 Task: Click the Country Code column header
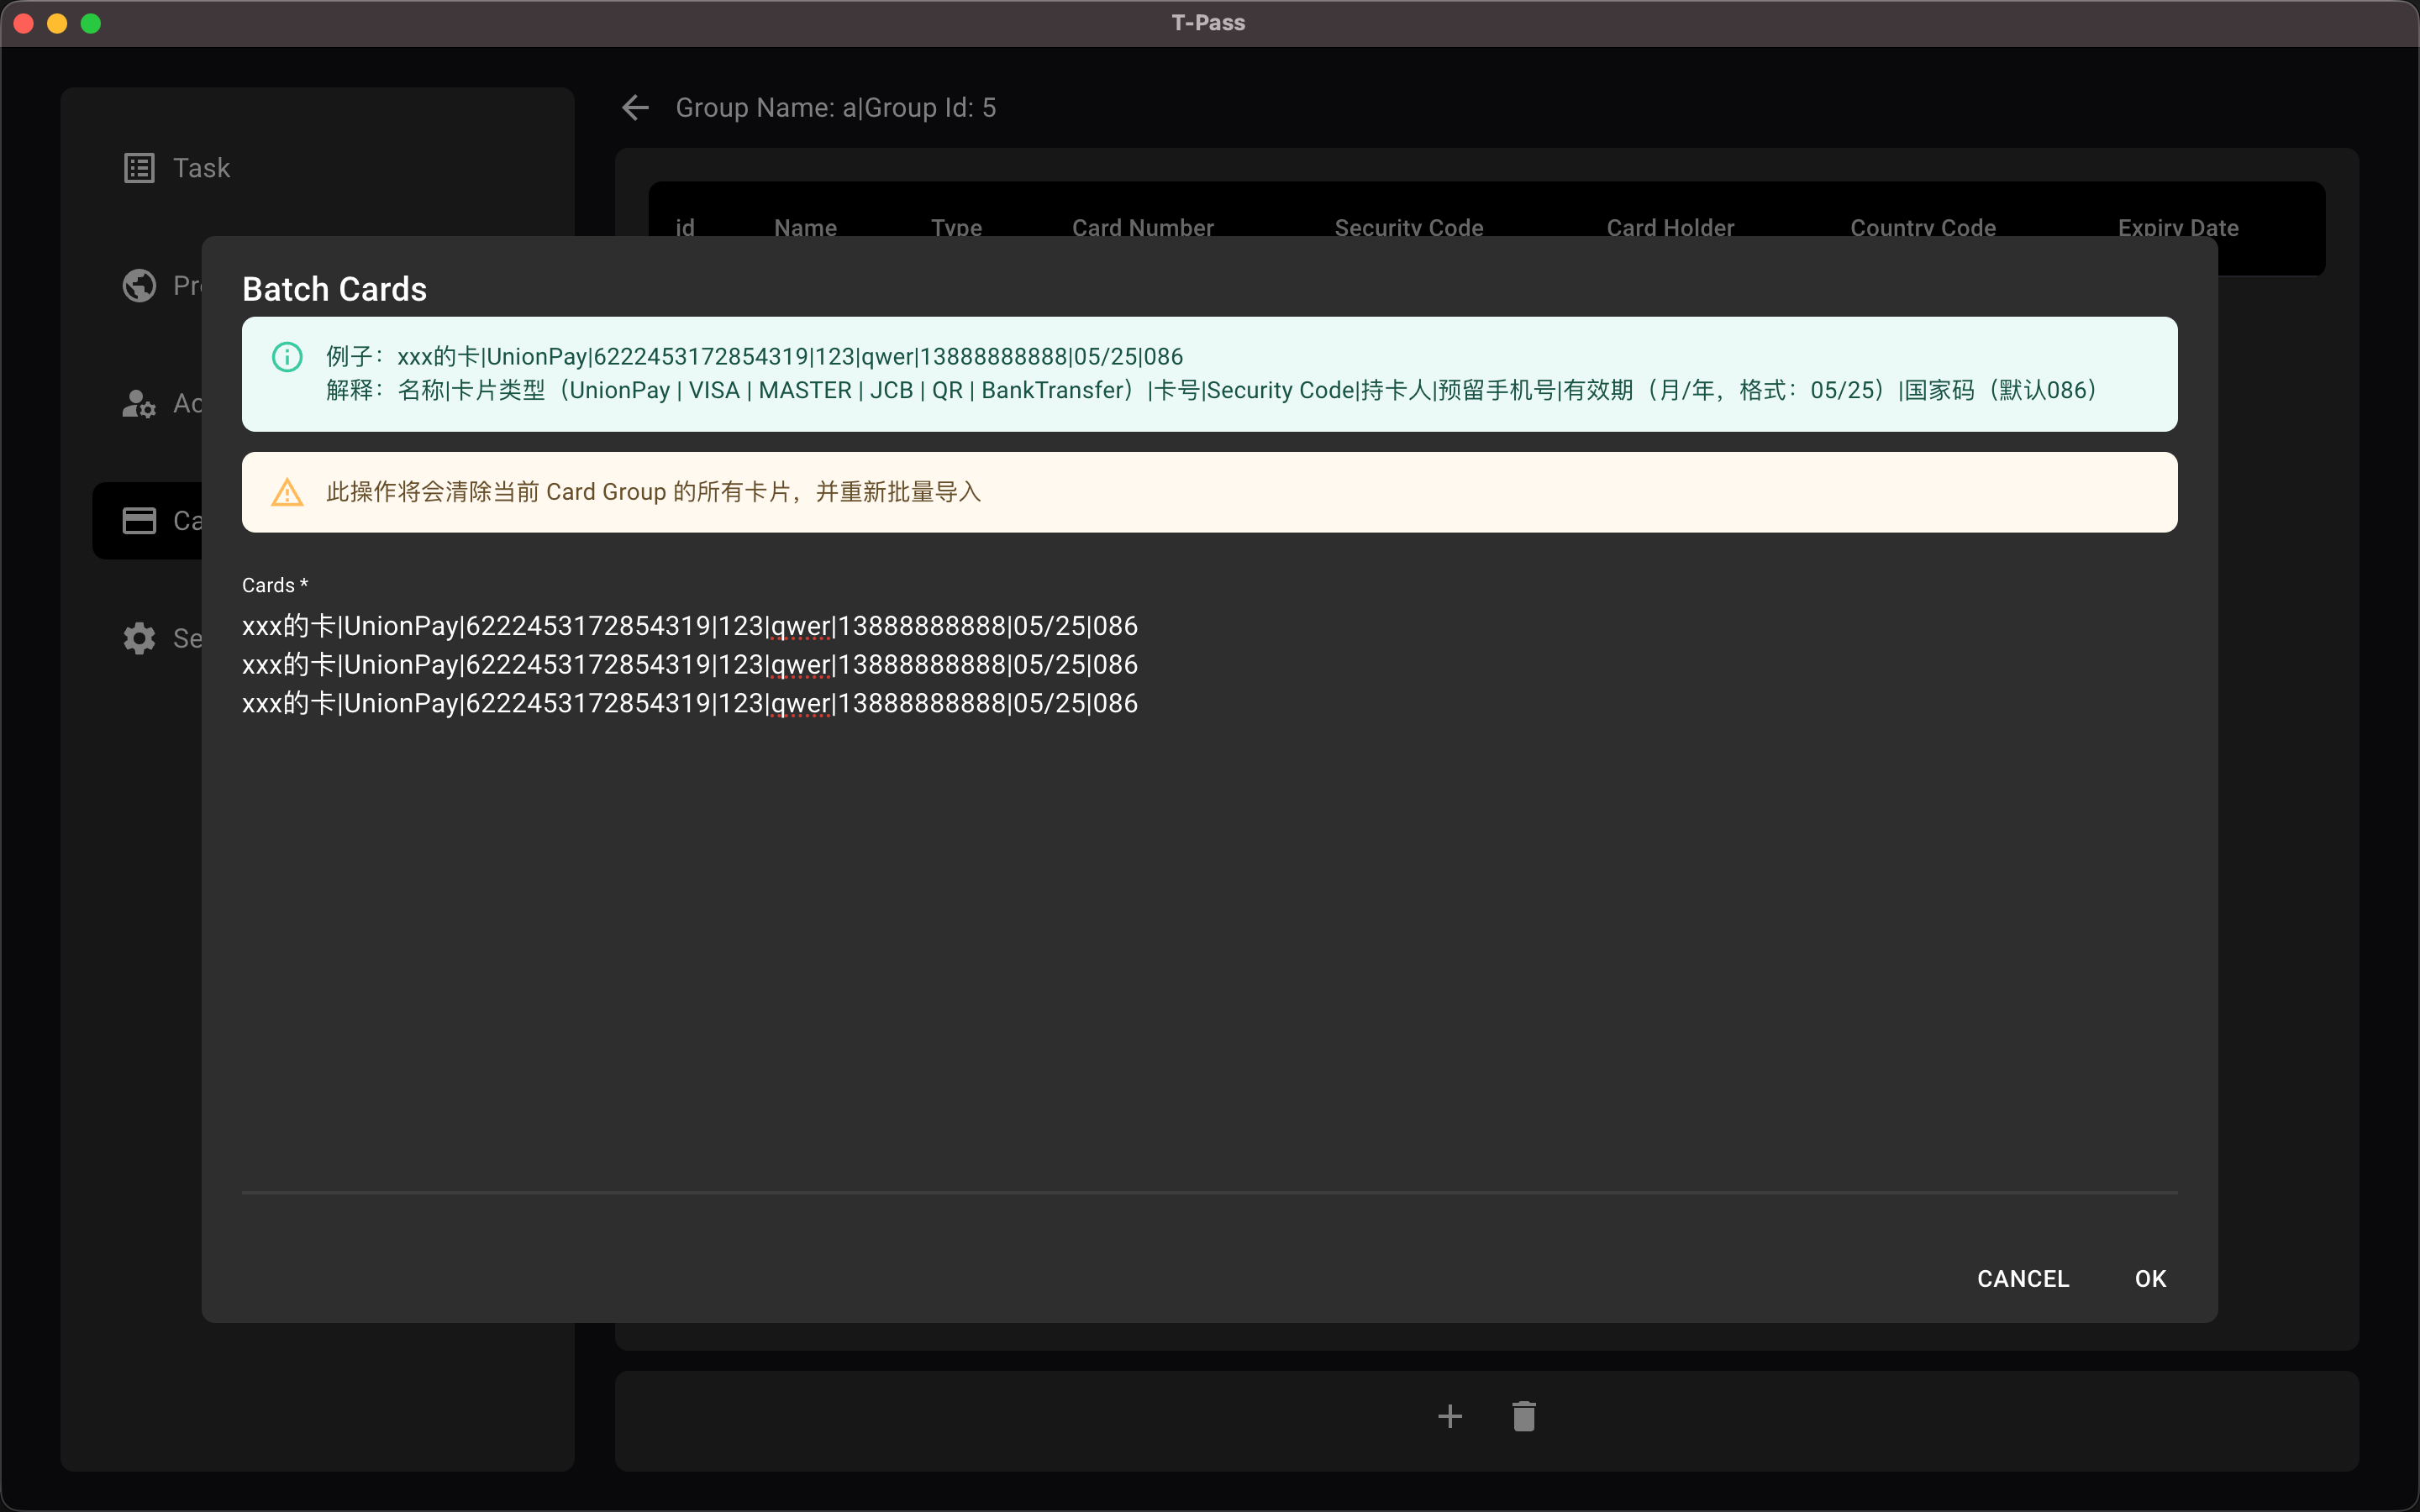click(1922, 226)
